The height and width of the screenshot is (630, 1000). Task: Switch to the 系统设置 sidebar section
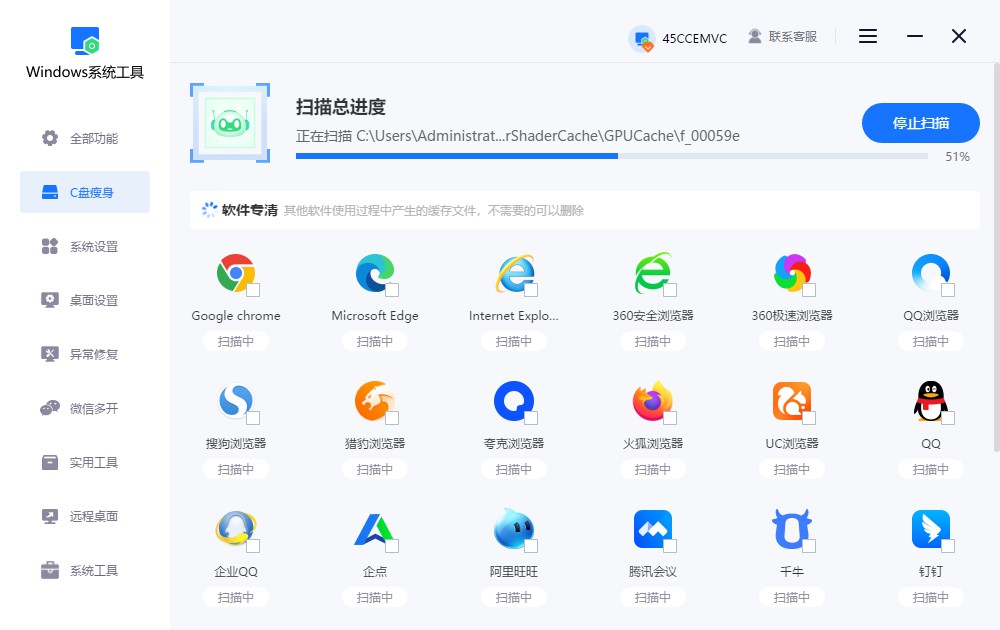pos(85,246)
